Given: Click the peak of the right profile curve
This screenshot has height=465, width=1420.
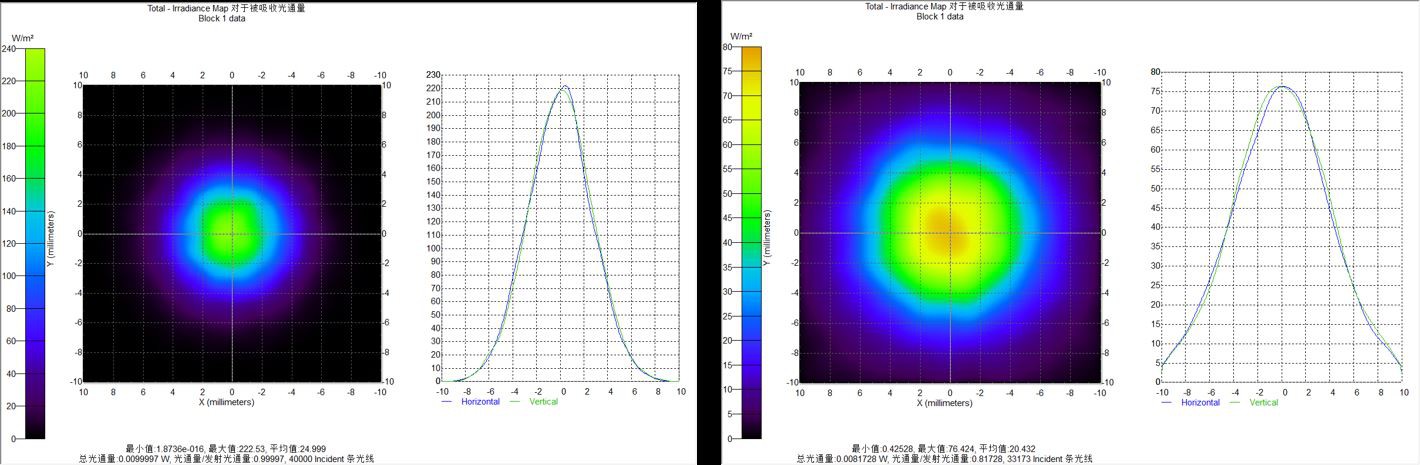Looking at the screenshot, I should (1284, 87).
